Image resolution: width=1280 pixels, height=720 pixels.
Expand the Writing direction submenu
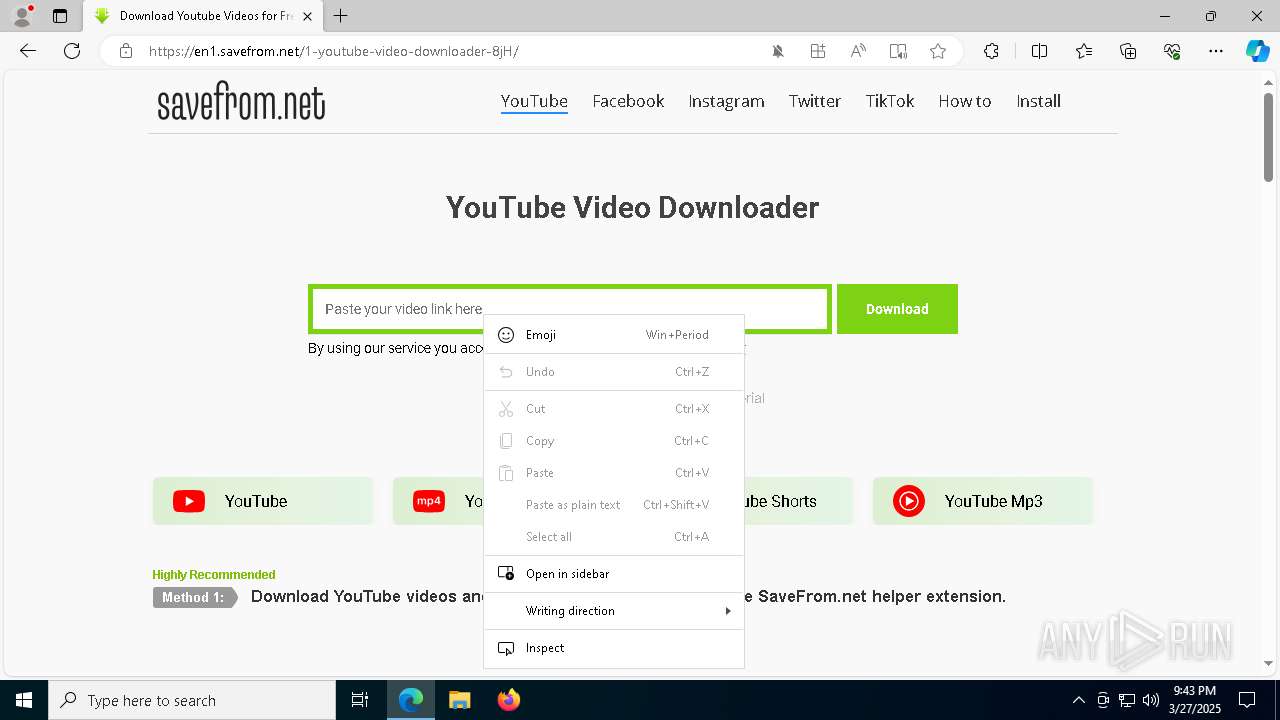point(614,611)
